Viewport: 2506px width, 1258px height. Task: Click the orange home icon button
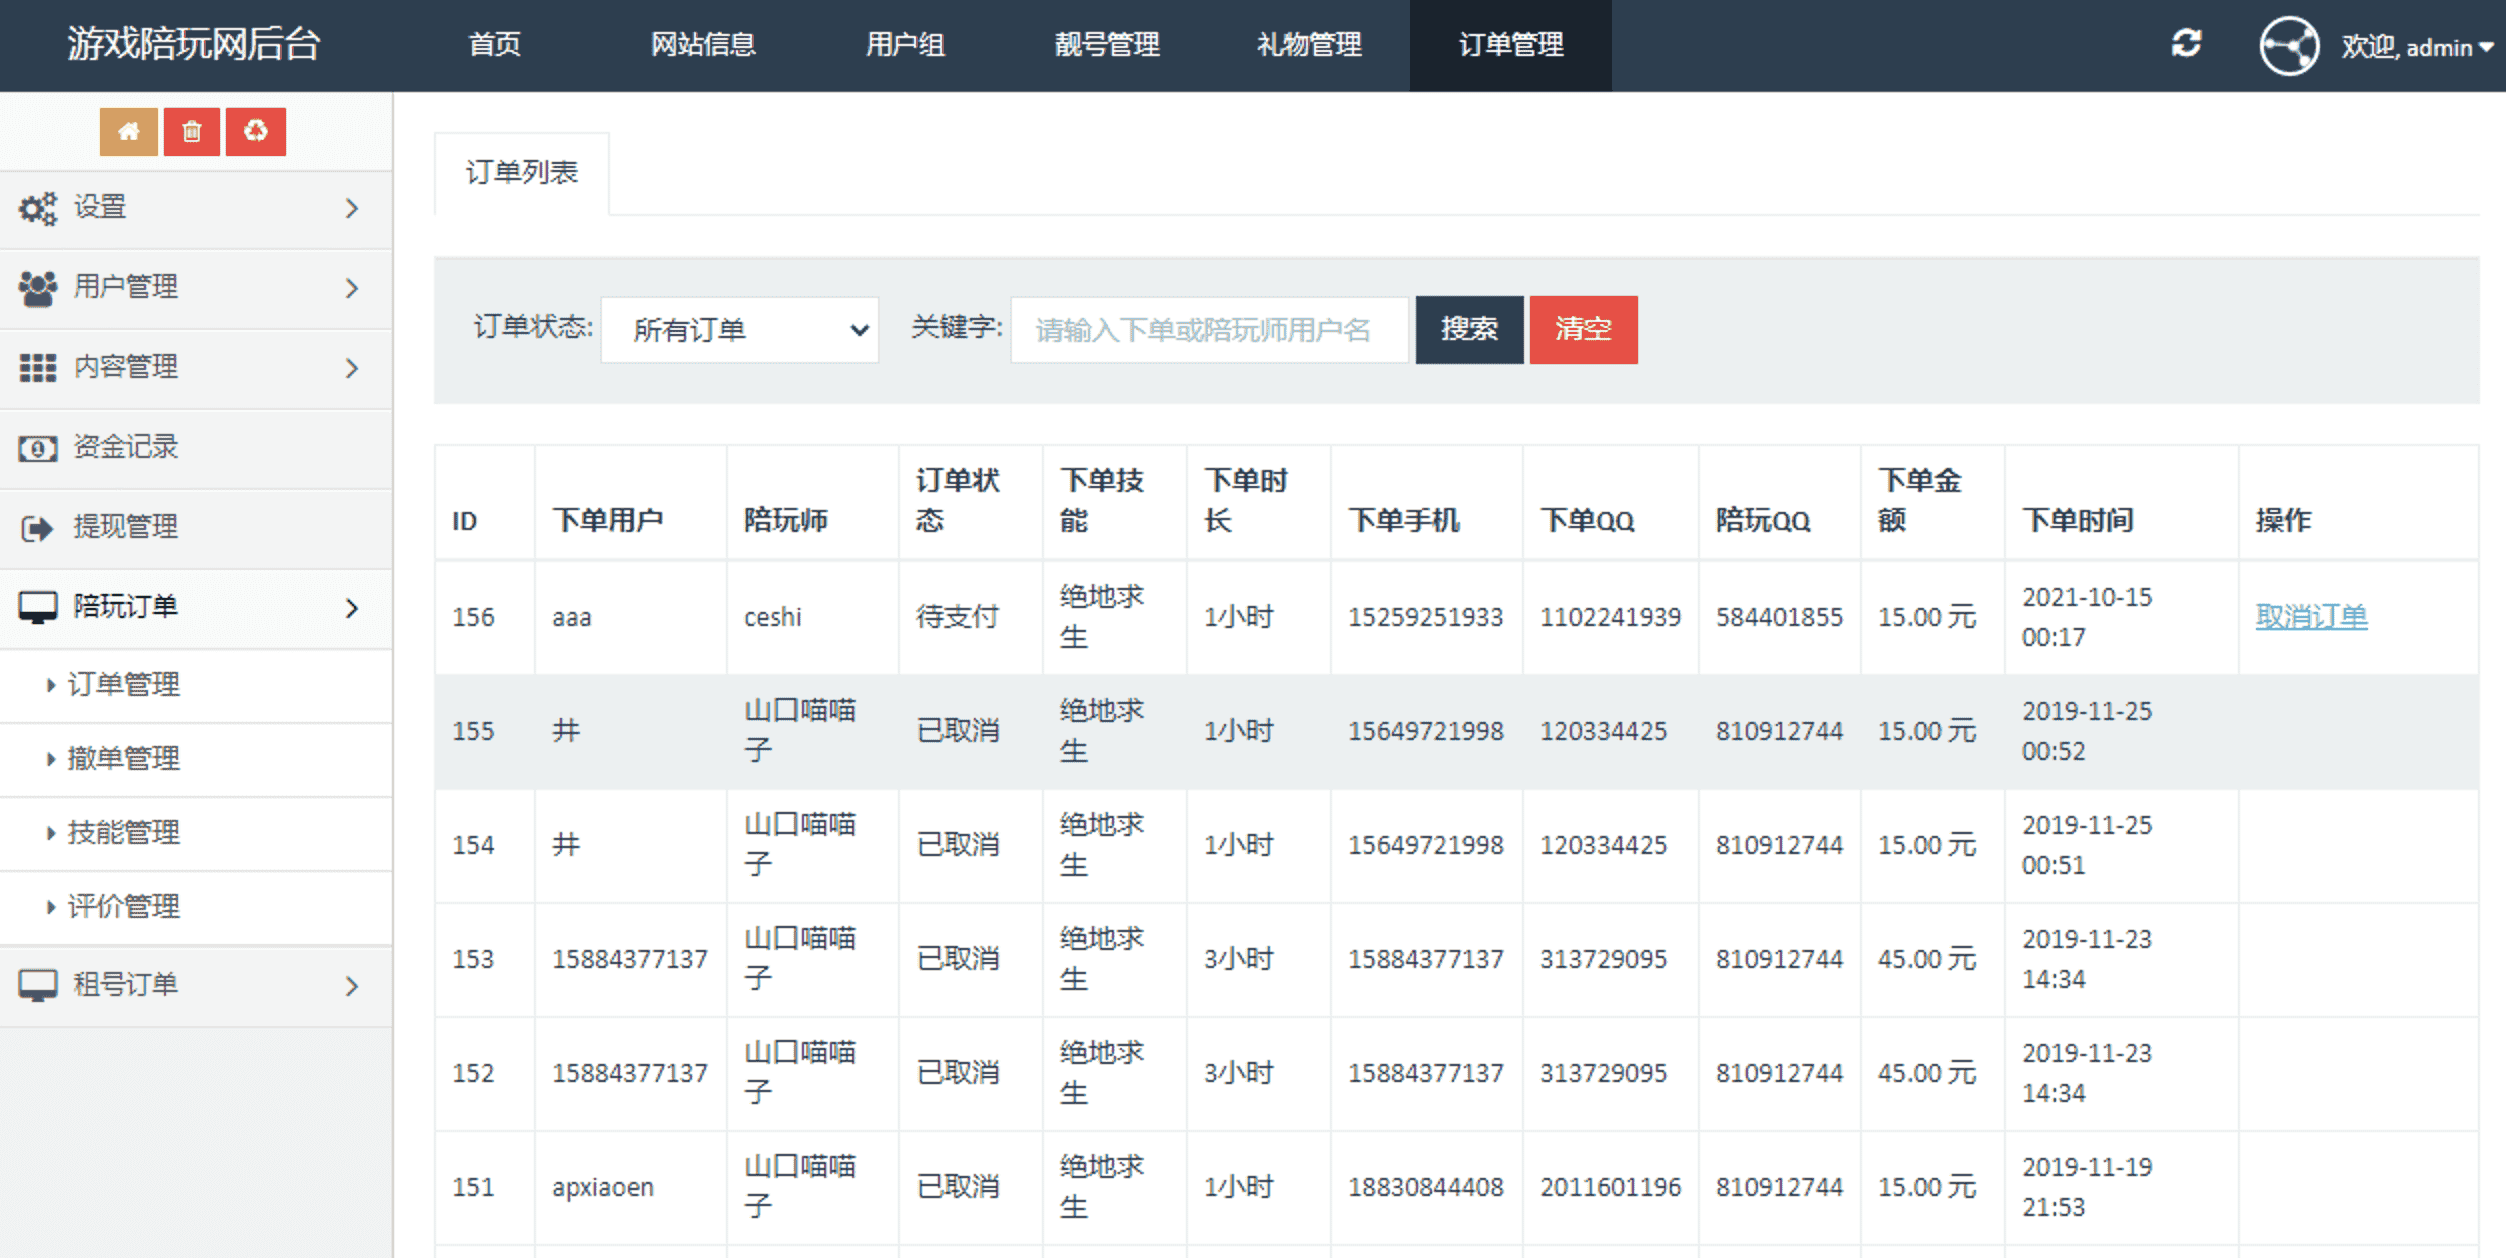click(128, 132)
